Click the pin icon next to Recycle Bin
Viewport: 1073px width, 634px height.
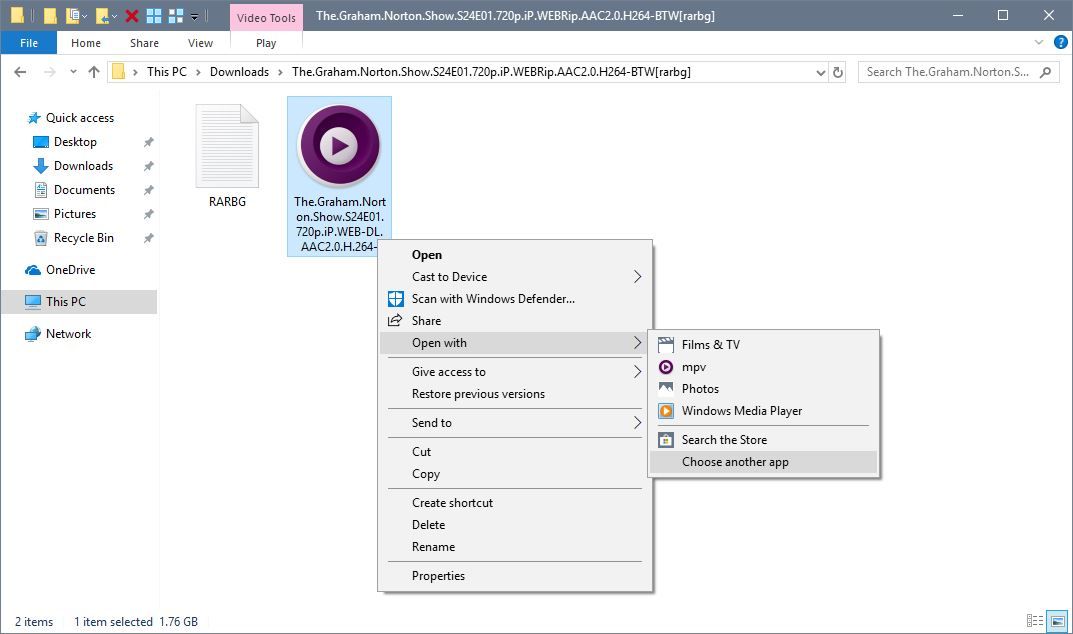click(148, 238)
